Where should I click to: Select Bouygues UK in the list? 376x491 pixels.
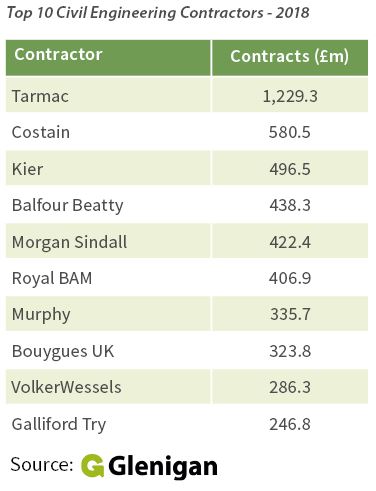63,351
